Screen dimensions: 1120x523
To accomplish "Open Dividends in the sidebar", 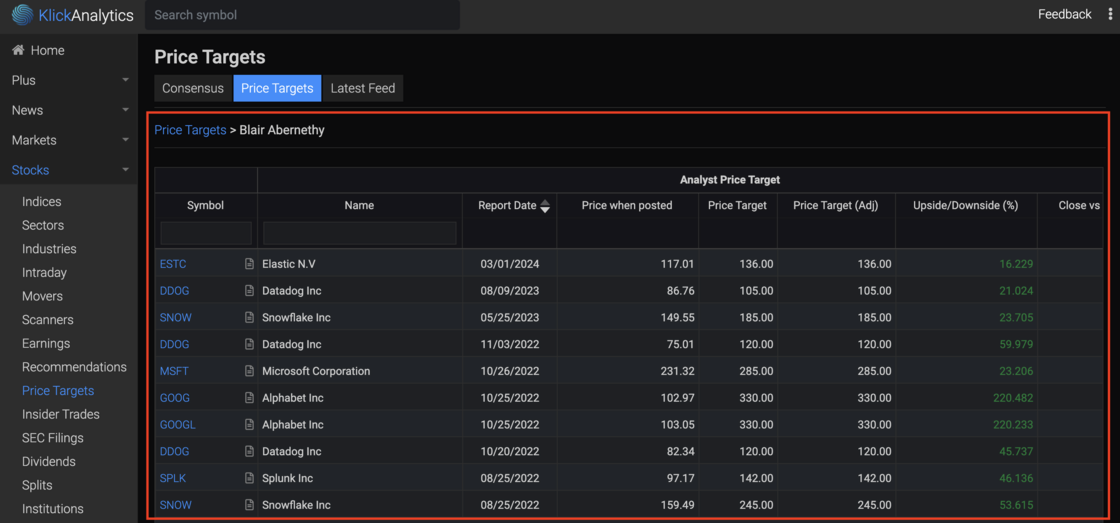I will tap(49, 462).
